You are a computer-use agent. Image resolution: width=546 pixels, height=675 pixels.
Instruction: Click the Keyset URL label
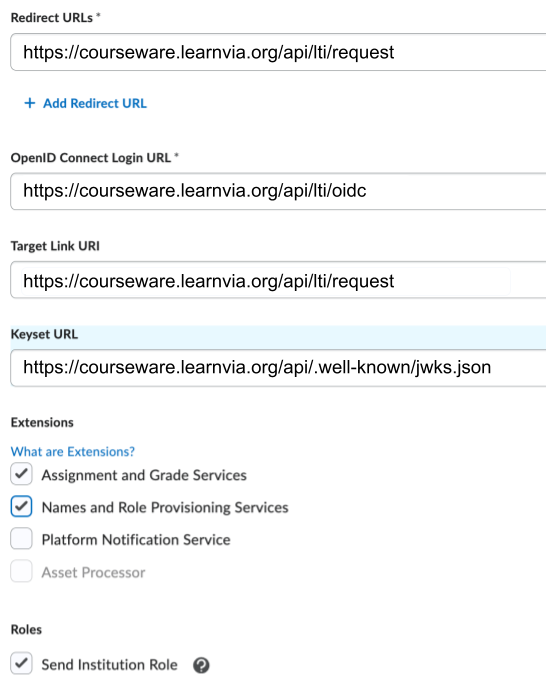click(x=44, y=334)
